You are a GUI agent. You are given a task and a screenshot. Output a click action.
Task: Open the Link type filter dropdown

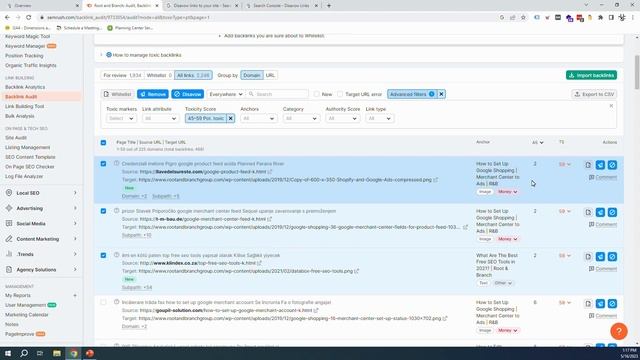380,118
